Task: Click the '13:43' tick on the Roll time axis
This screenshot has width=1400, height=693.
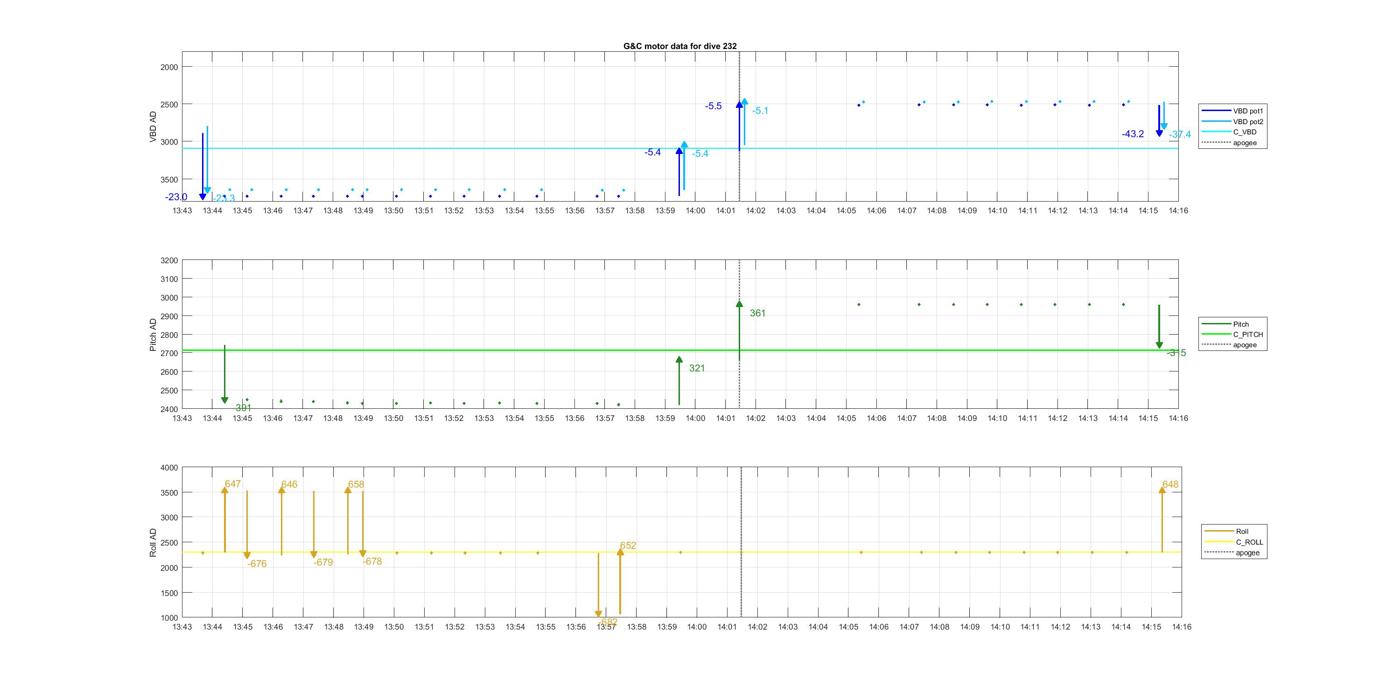Action: pyautogui.click(x=182, y=627)
